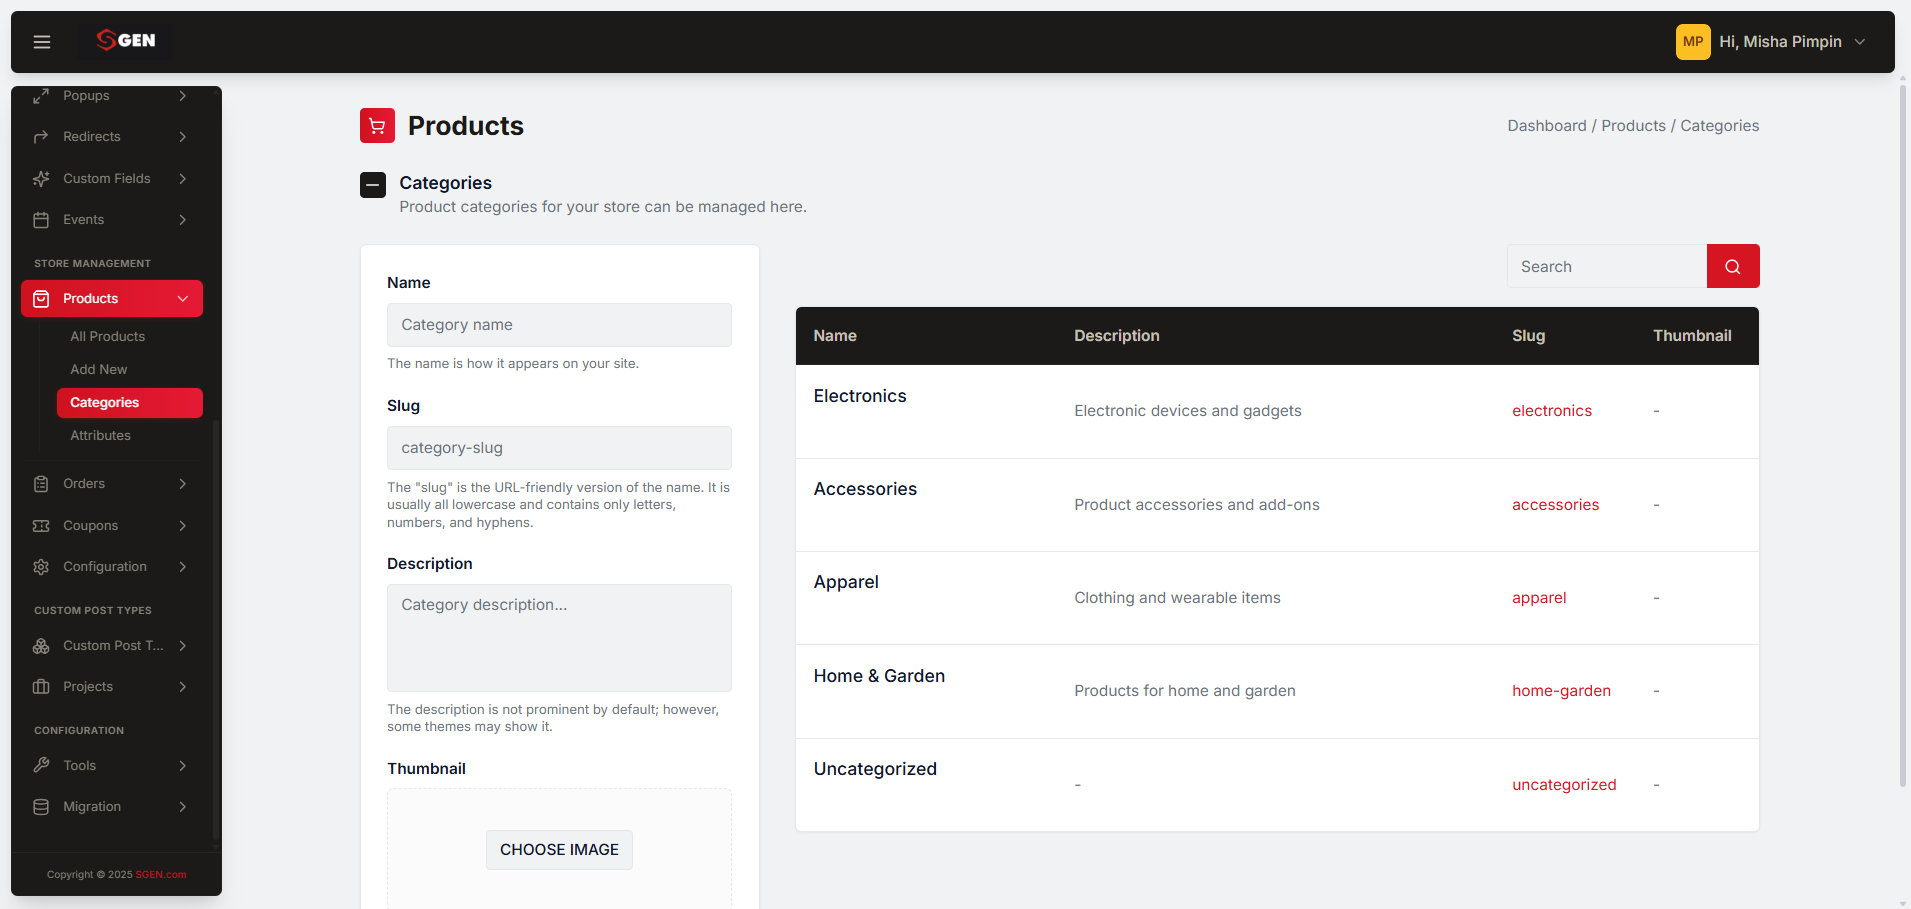
Task: Visit SGEN.com footer link
Action: pyautogui.click(x=161, y=875)
